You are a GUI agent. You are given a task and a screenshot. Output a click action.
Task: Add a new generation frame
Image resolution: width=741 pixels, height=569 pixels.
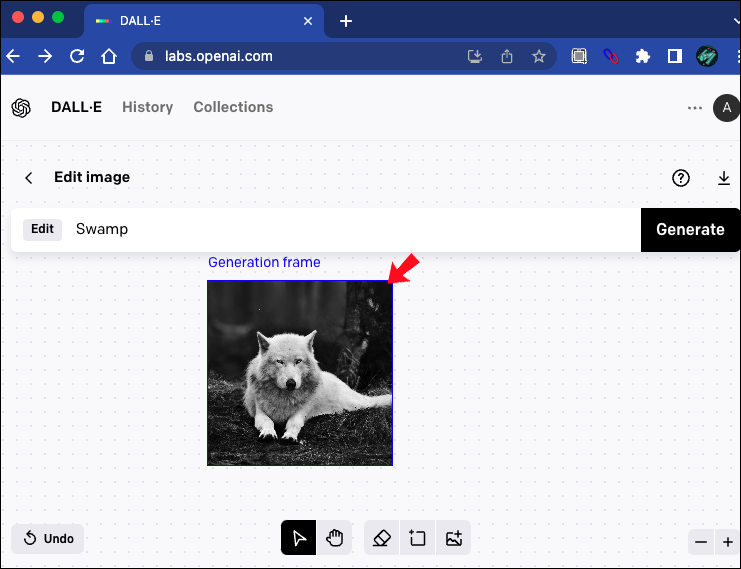pyautogui.click(x=417, y=538)
